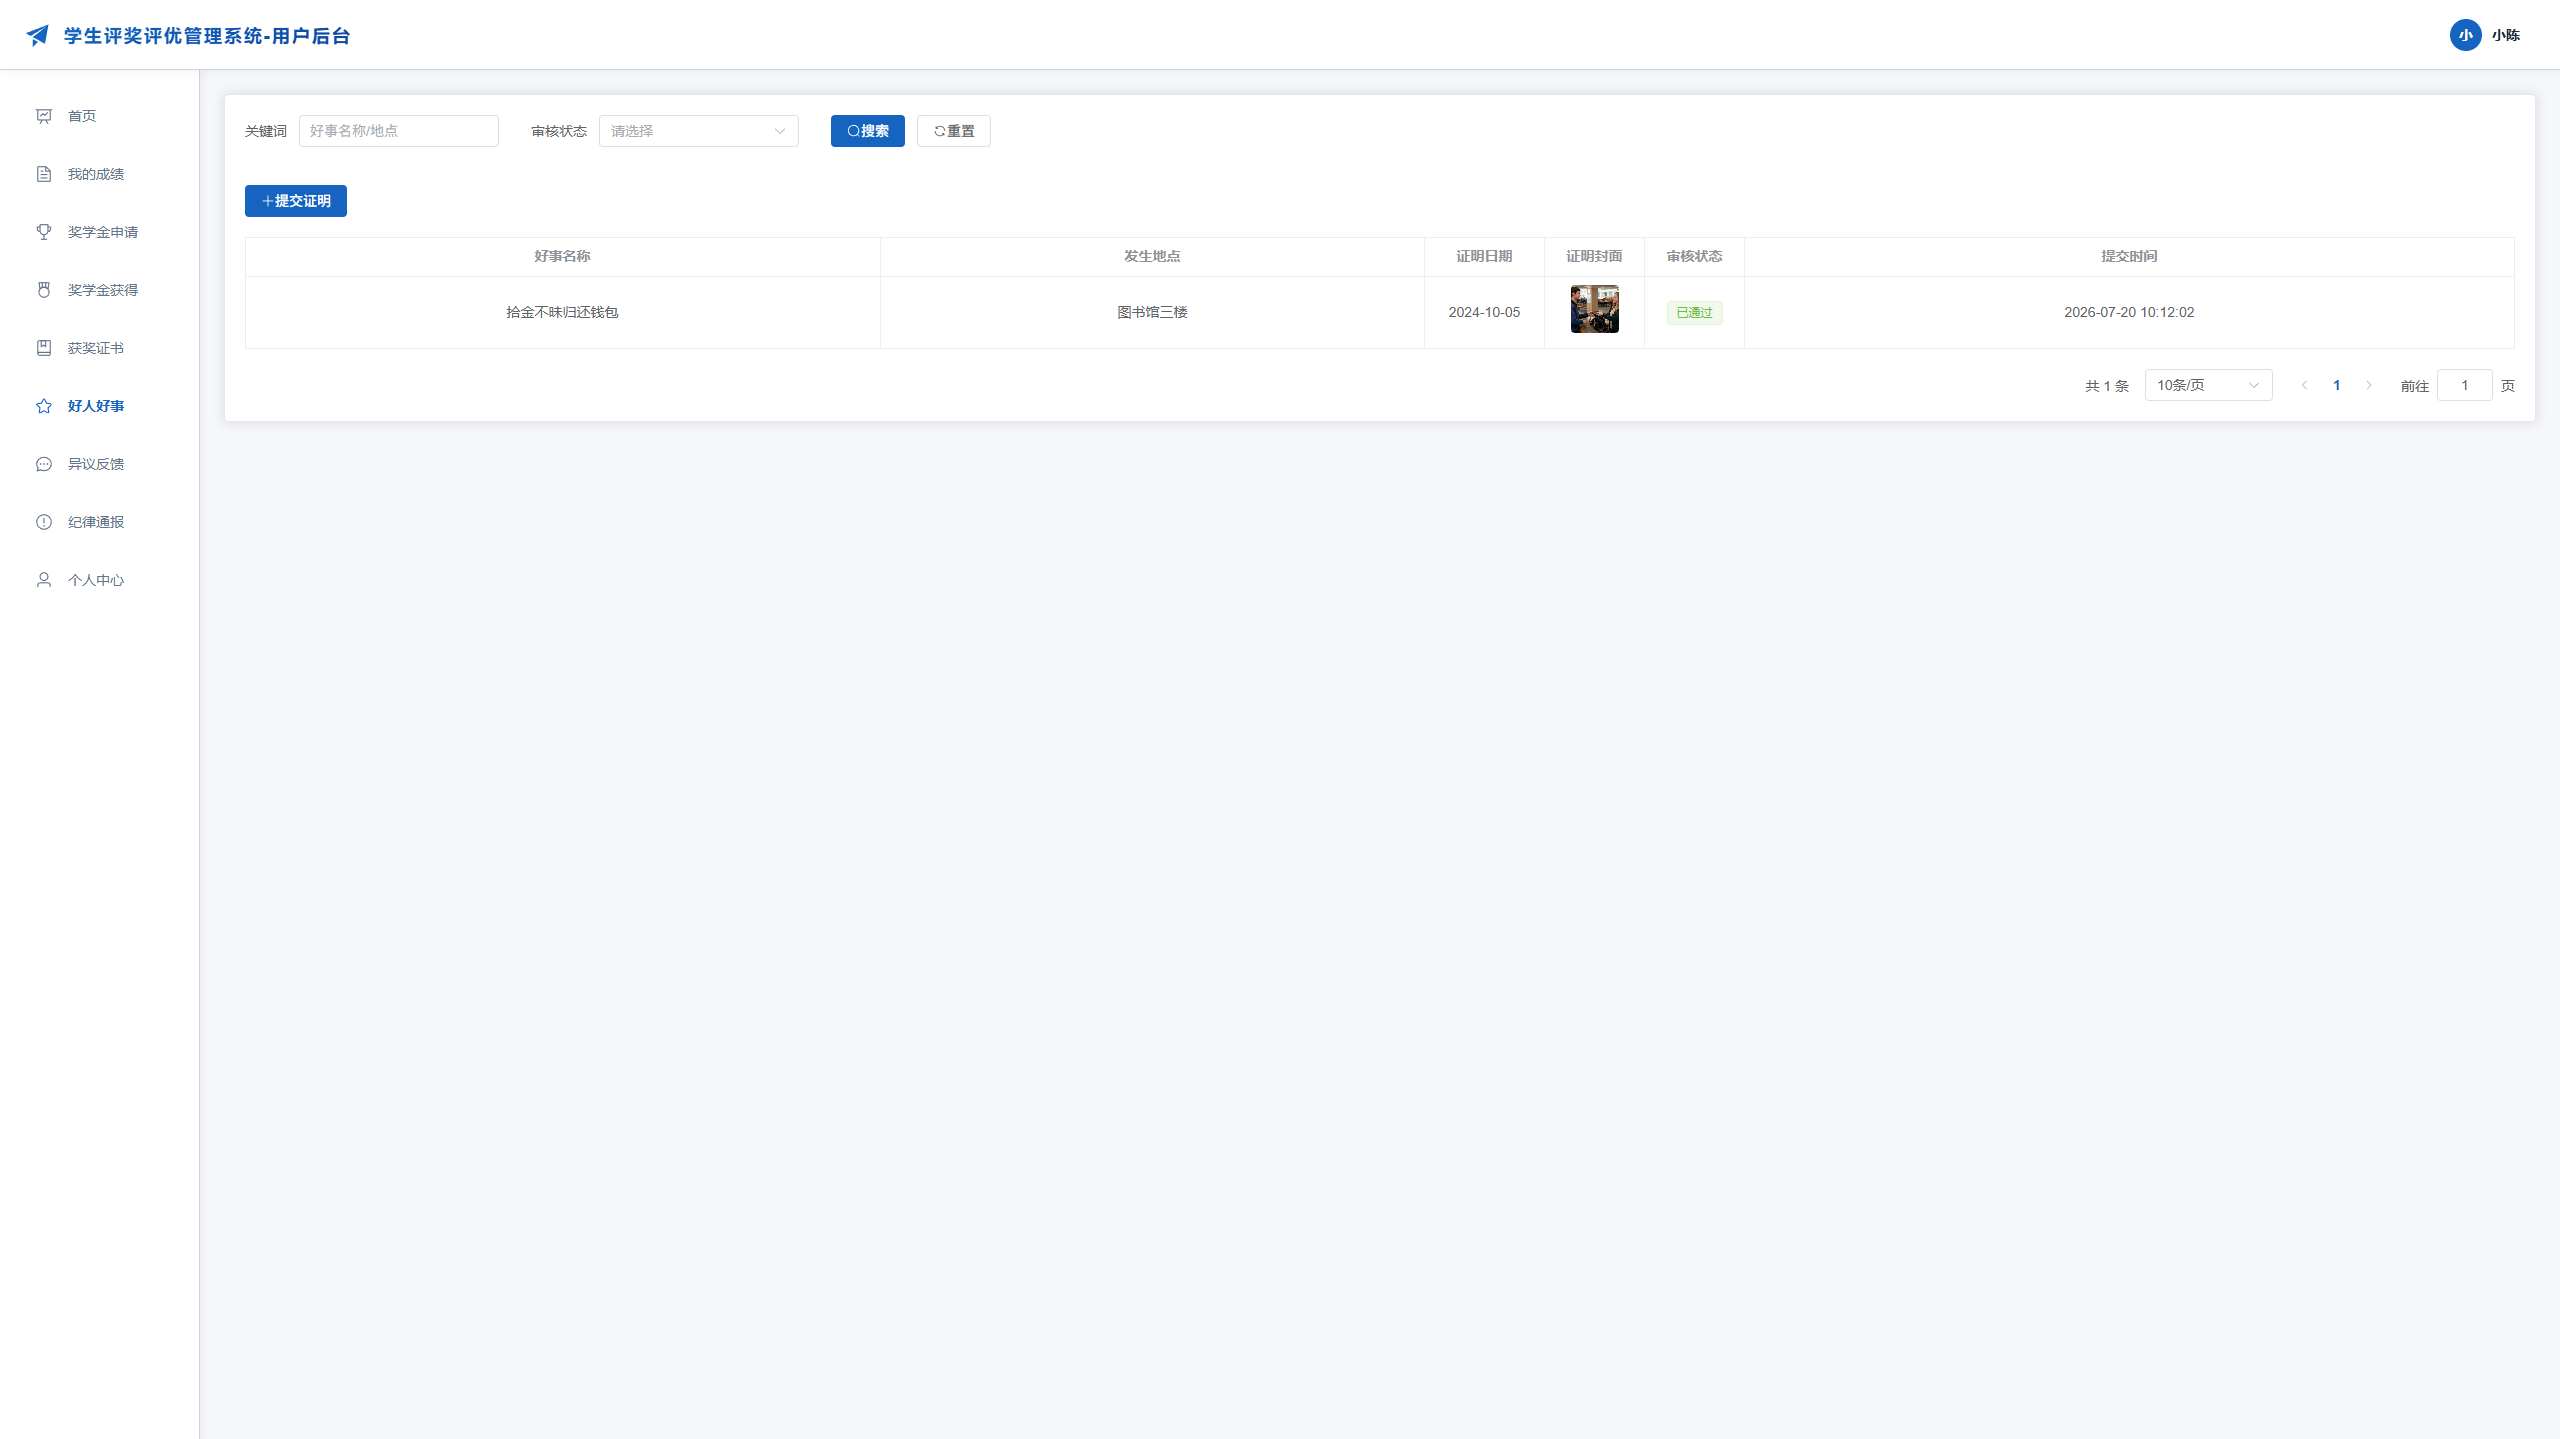Click the 2026-07-20 10:12:02 submit time

coord(2129,313)
